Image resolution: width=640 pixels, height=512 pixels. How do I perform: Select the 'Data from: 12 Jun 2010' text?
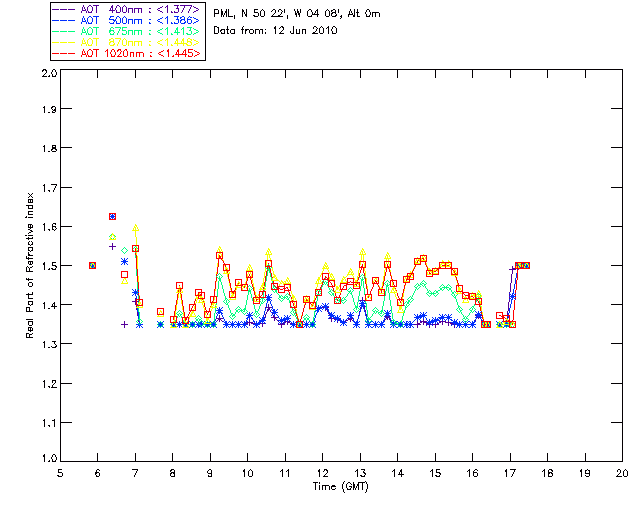tap(275, 30)
